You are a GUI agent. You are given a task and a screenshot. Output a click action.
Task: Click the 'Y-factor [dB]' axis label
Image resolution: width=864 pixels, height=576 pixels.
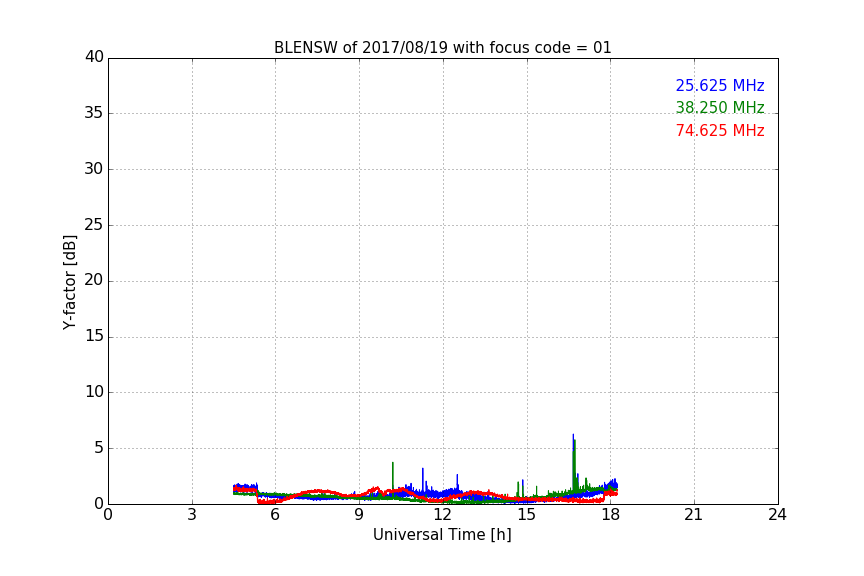click(x=69, y=282)
